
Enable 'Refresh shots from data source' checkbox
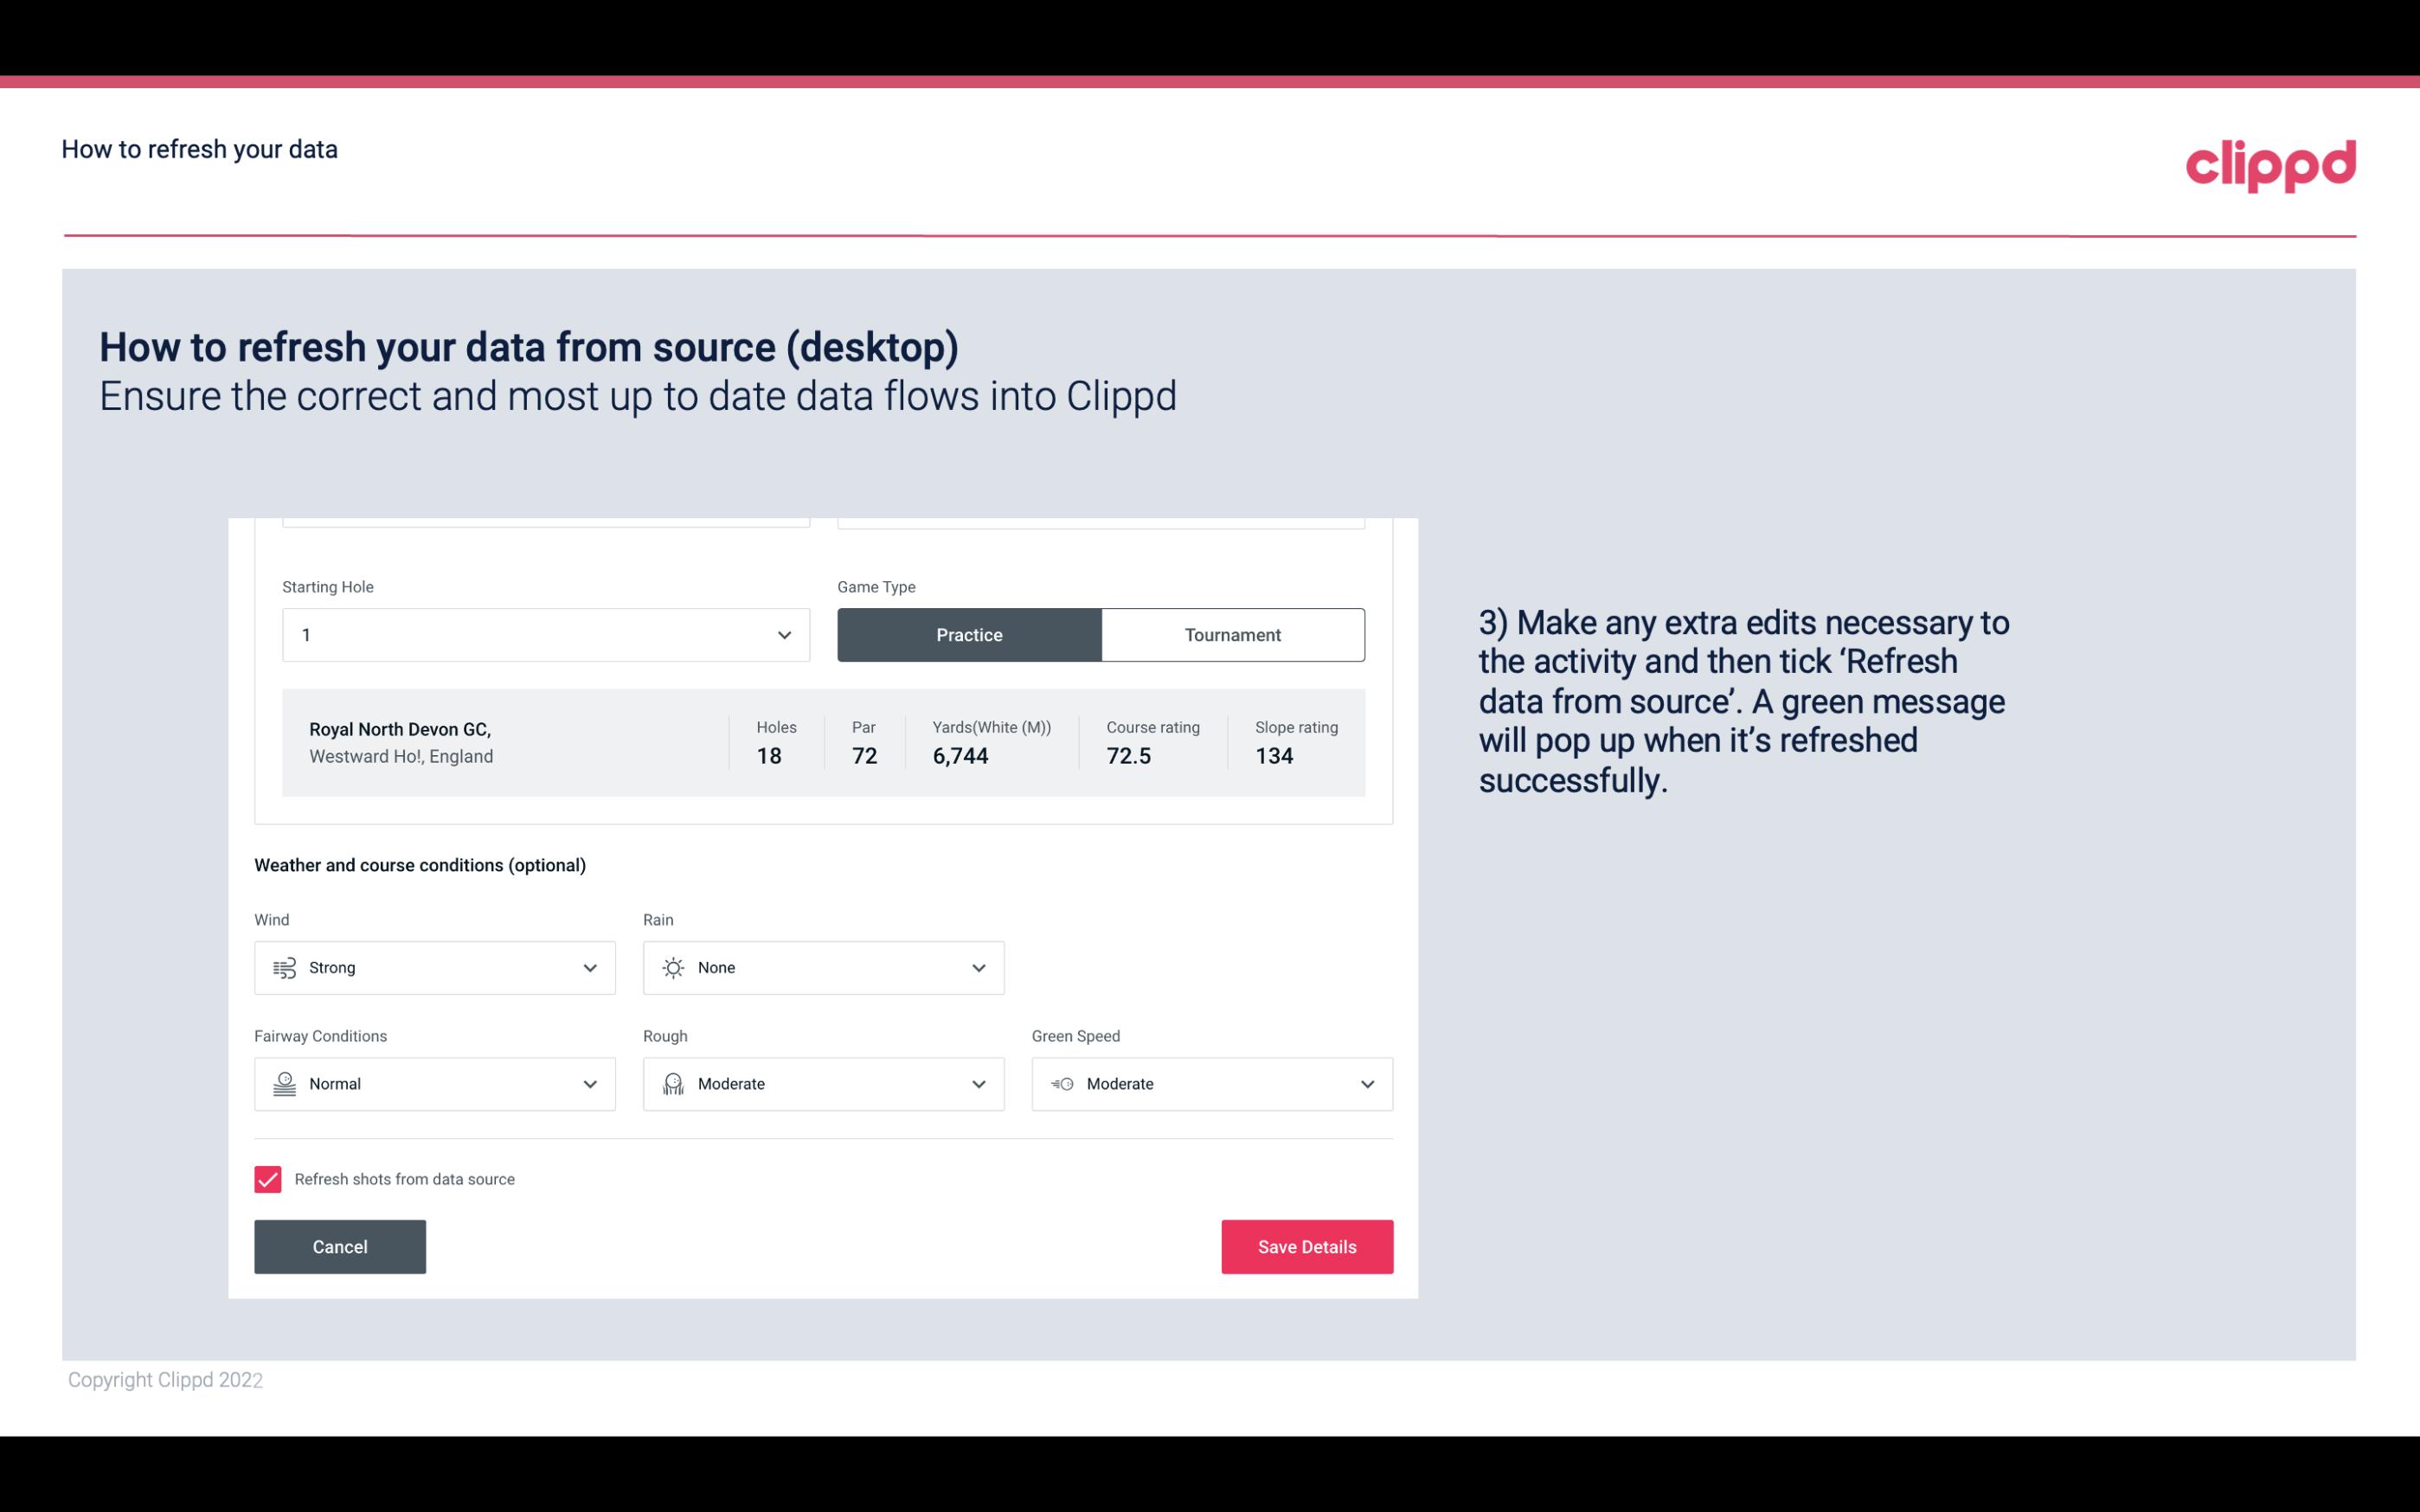[x=268, y=1179]
